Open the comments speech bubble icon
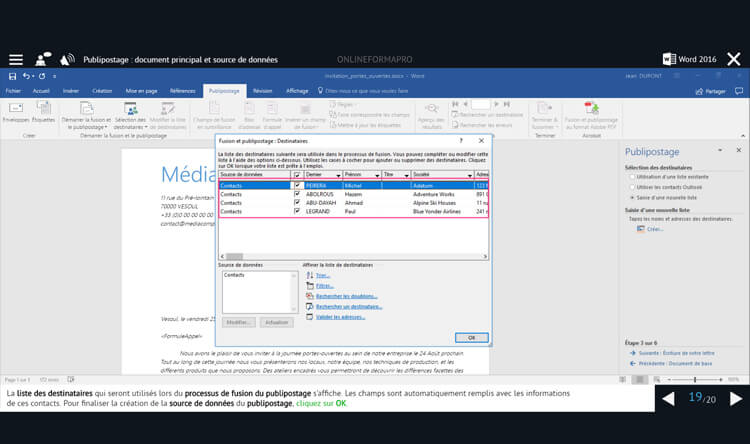750x444 pixels. click(739, 91)
